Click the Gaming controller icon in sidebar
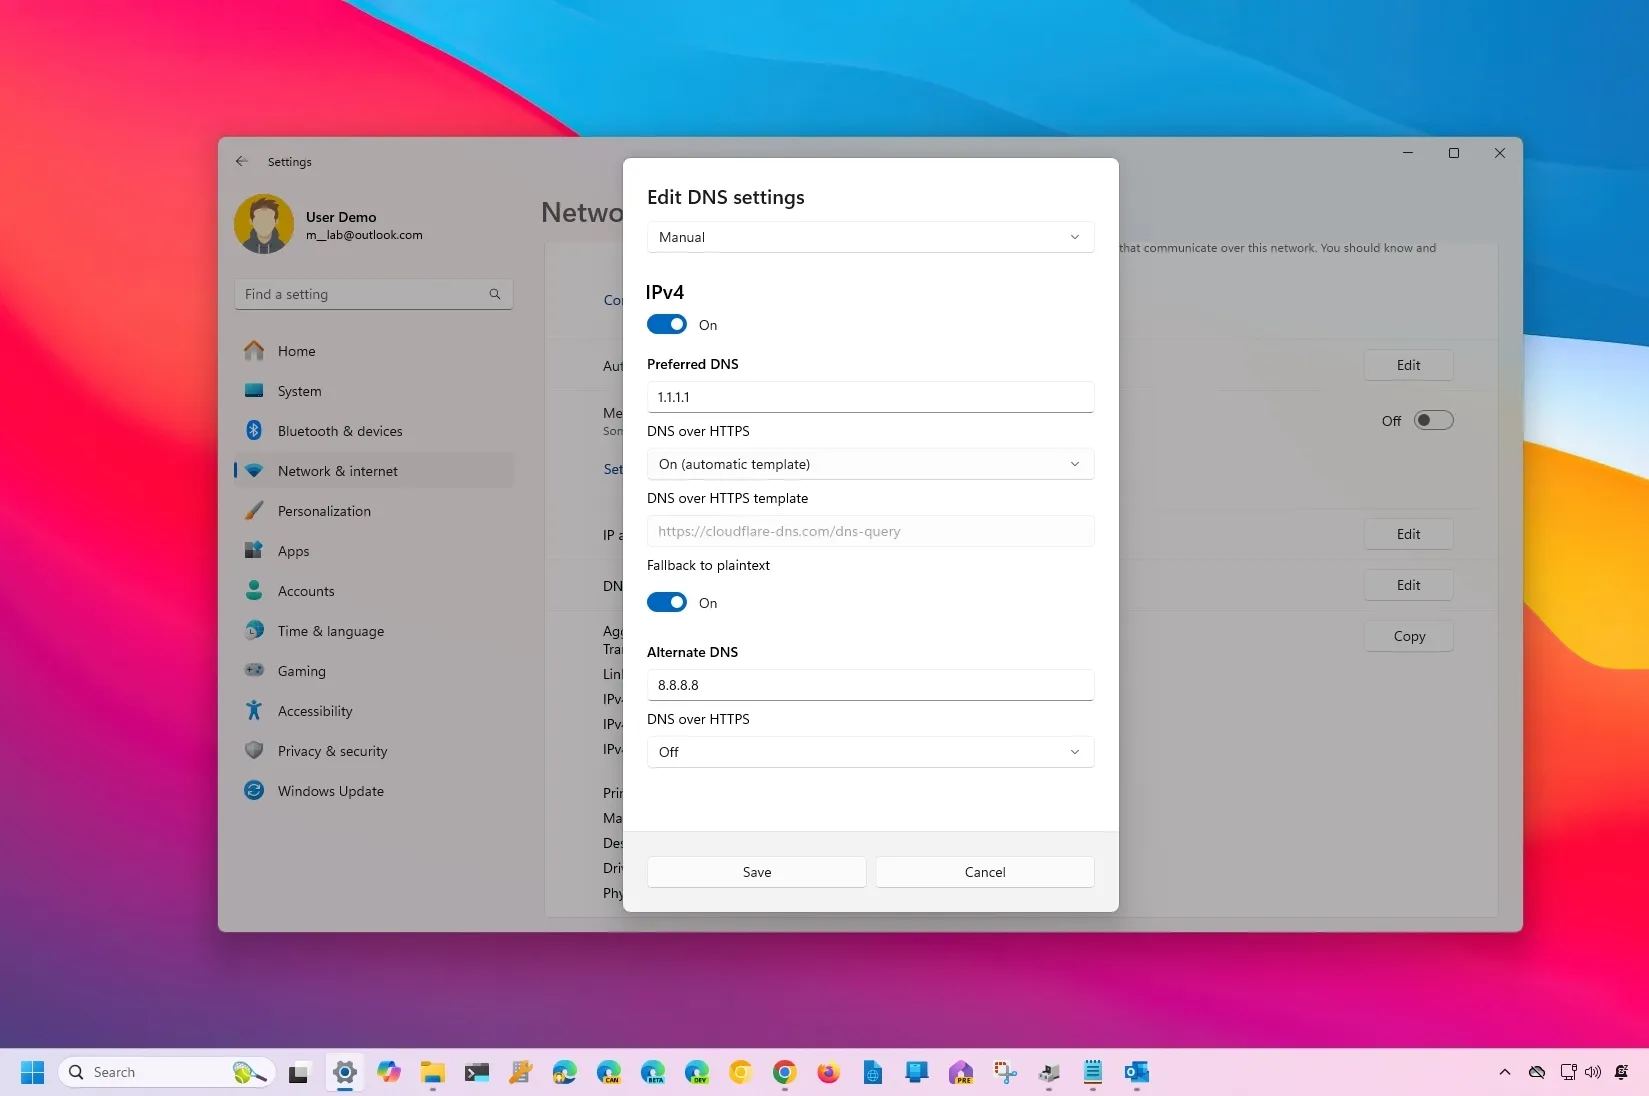 254,670
